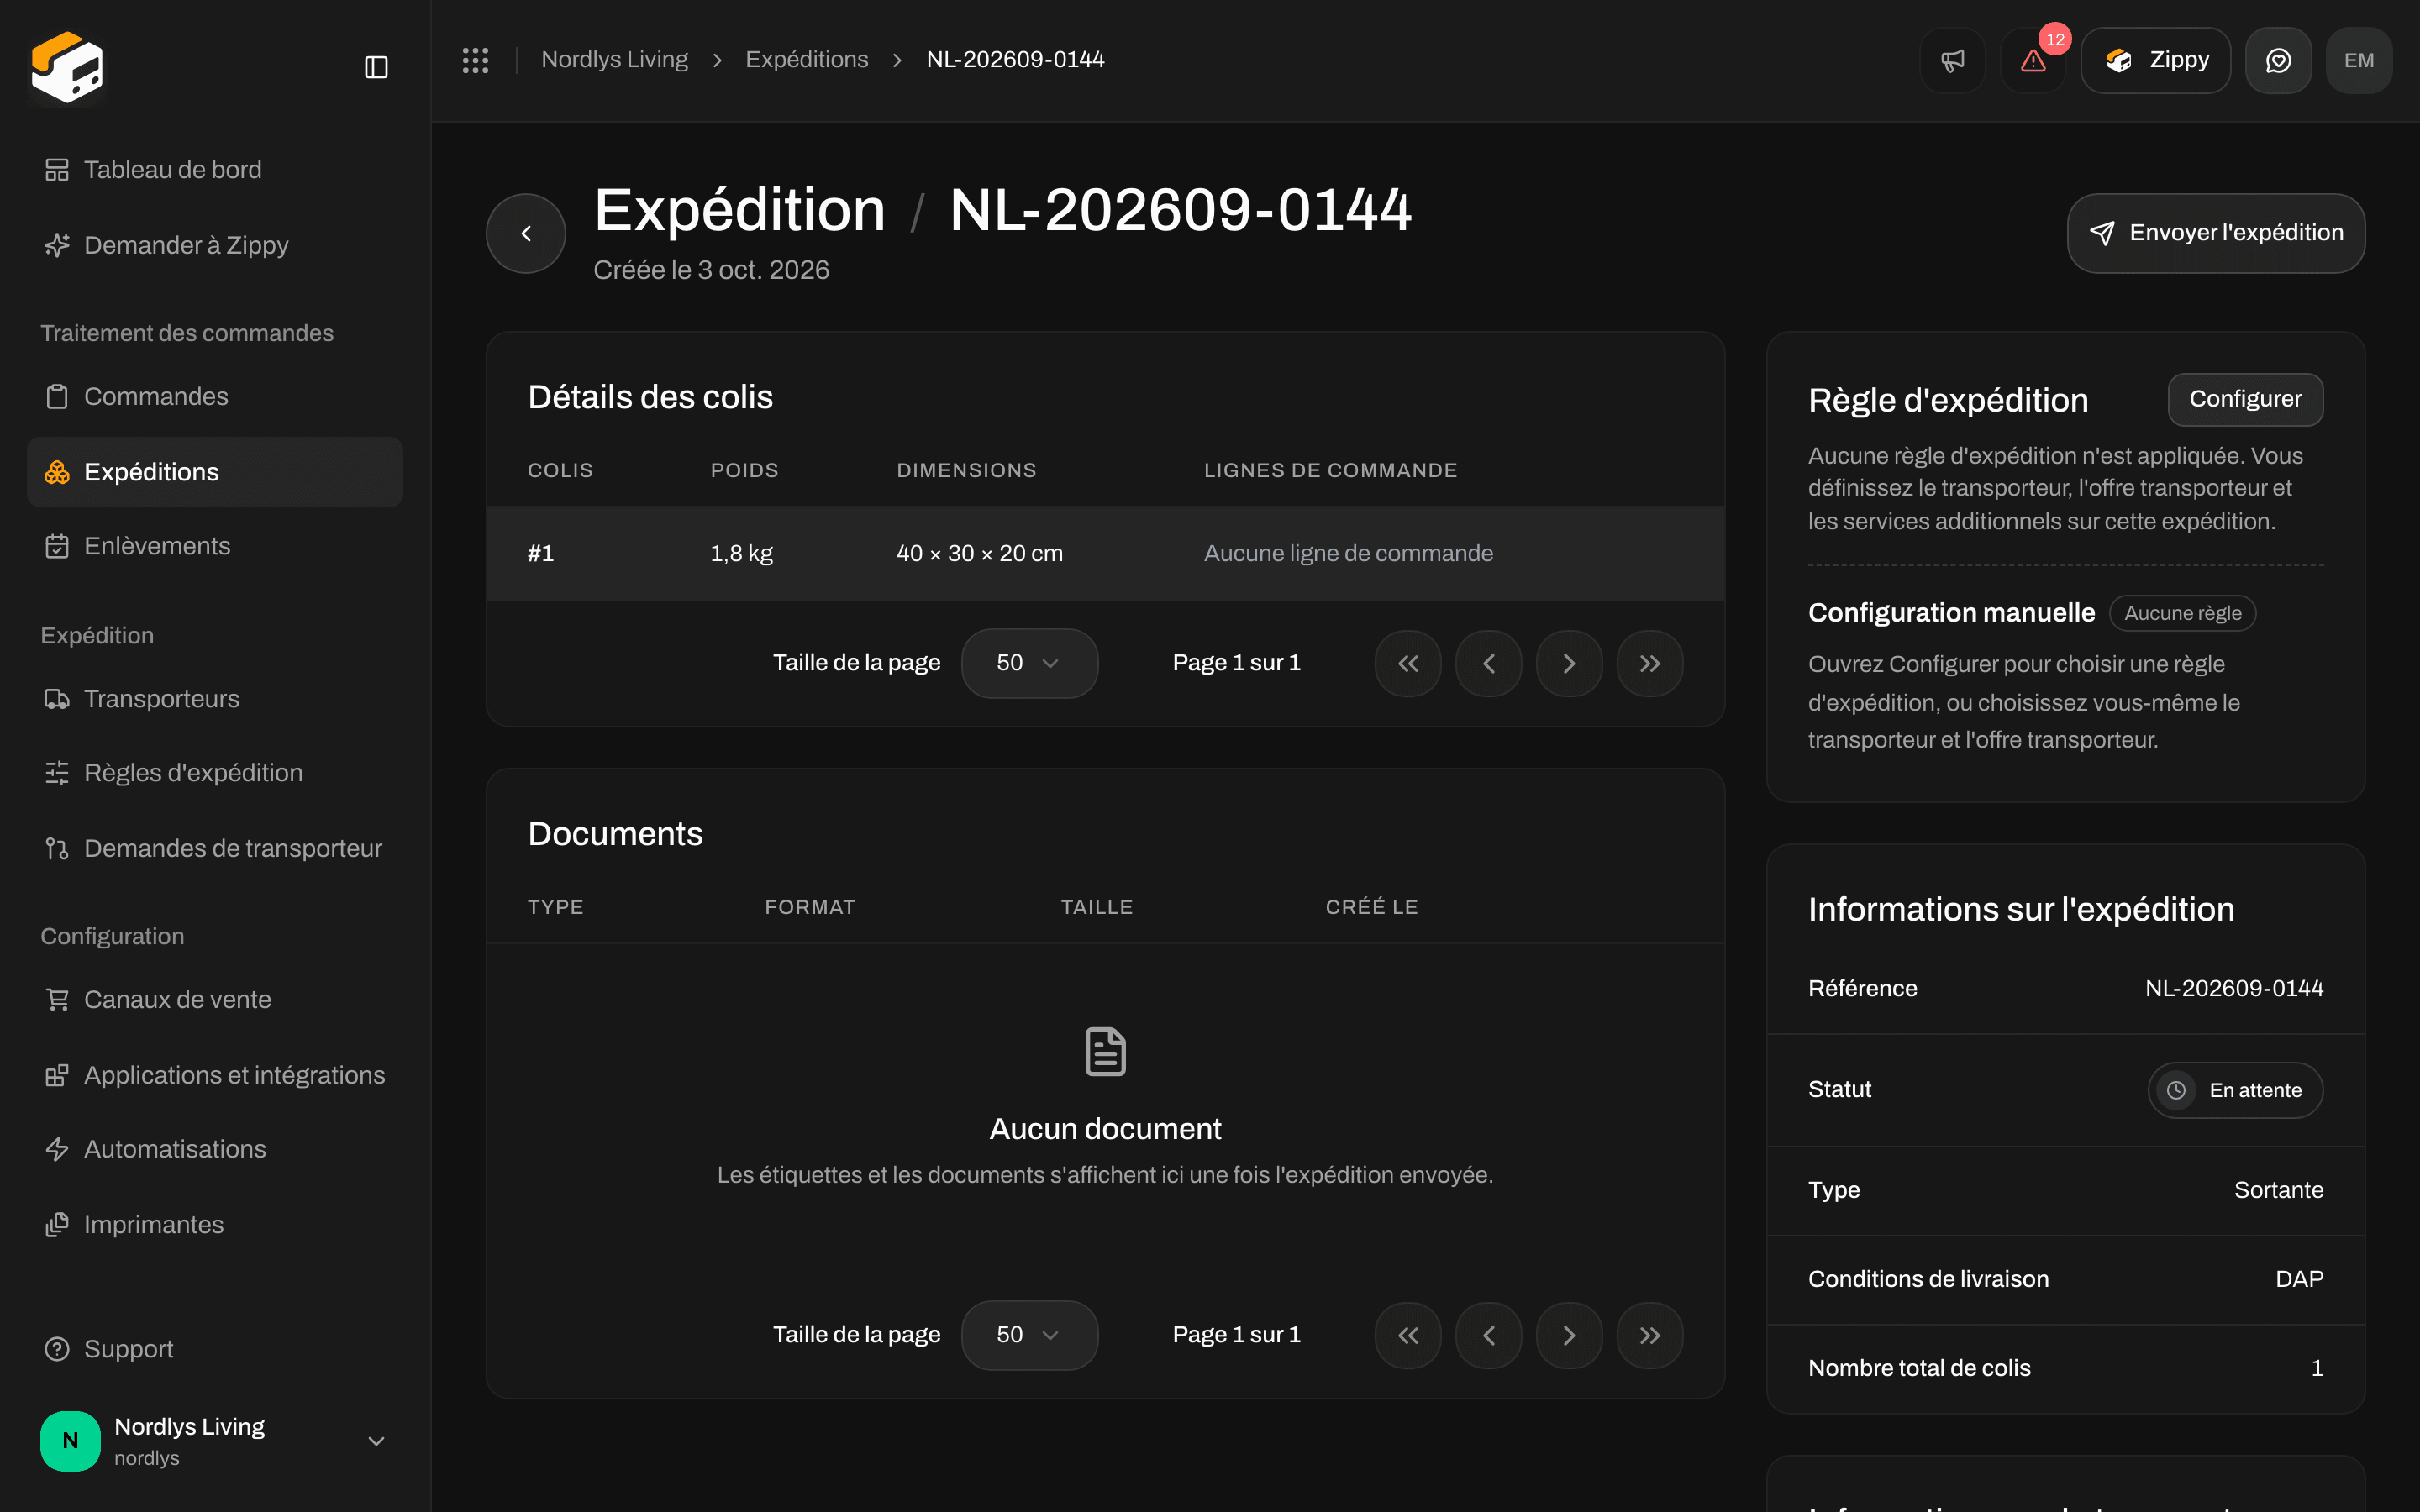Click the POIDS column header
Screen dimensions: 2420x1512
click(744, 470)
